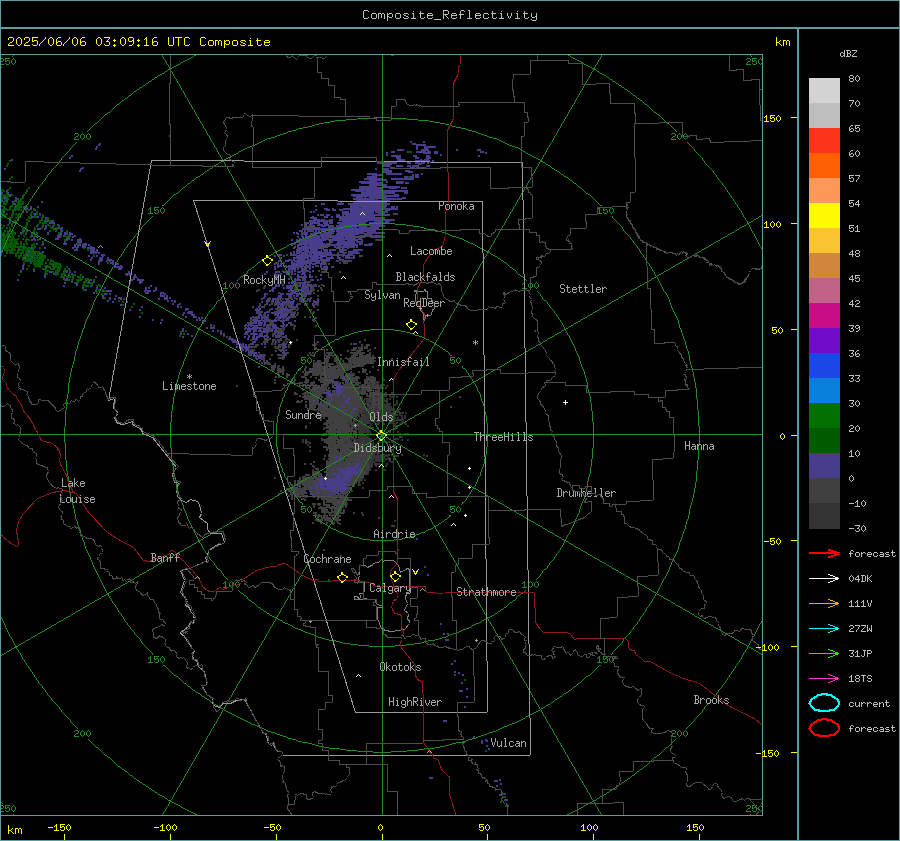Click the Strathmore town label
Screen dimensions: 900x841
pos(486,592)
